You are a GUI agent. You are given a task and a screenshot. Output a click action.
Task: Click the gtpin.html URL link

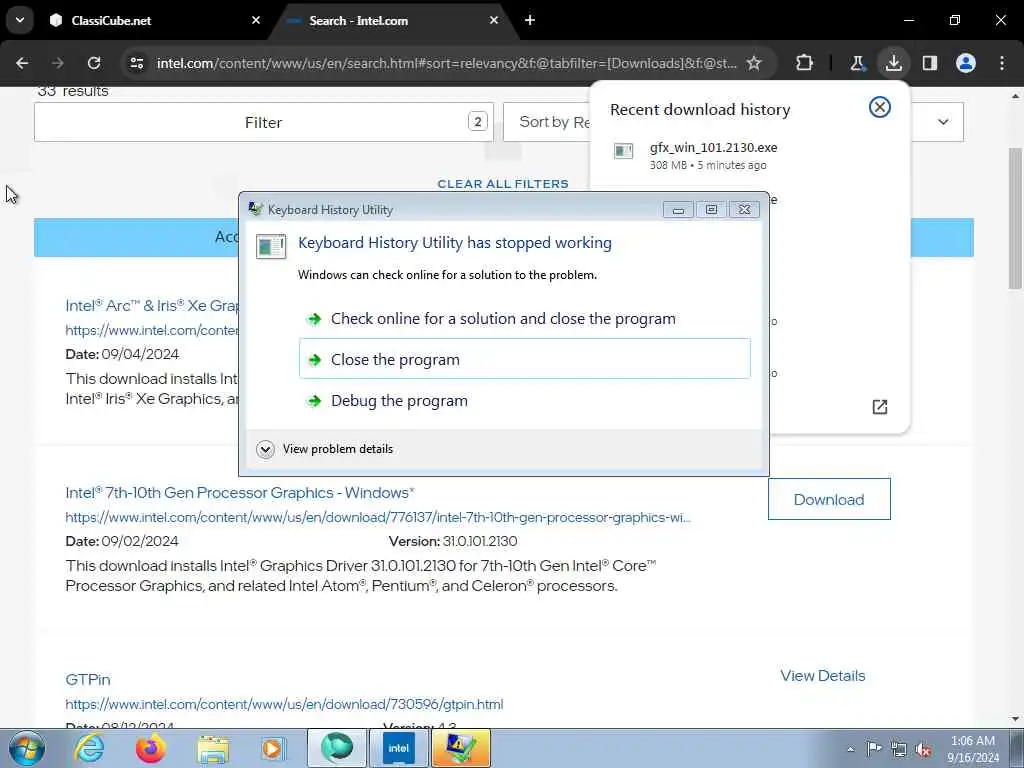(284, 705)
